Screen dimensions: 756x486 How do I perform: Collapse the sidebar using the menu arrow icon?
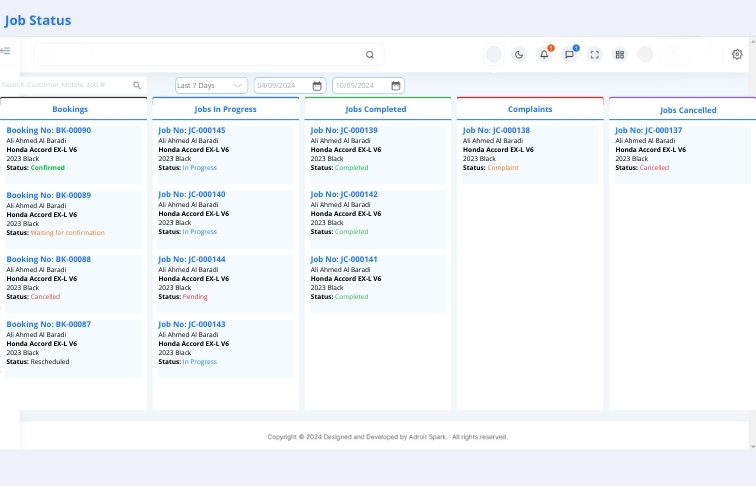[x=5, y=51]
